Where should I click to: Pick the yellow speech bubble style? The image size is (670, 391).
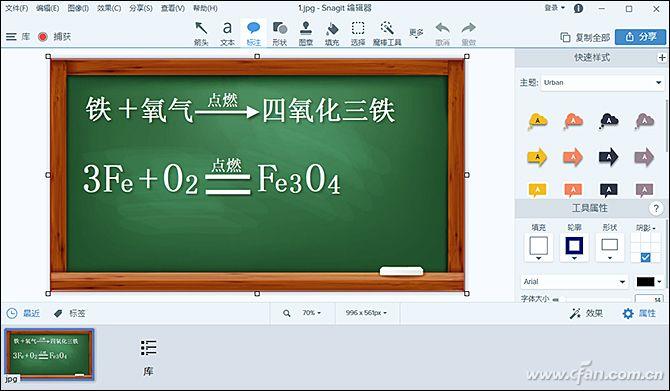(x=538, y=190)
